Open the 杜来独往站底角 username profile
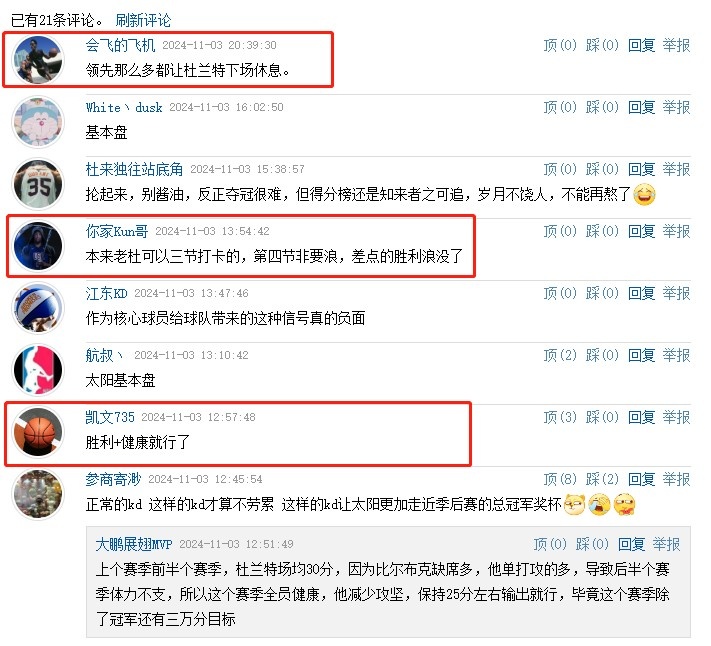The width and height of the screenshot is (711, 646). [x=134, y=169]
